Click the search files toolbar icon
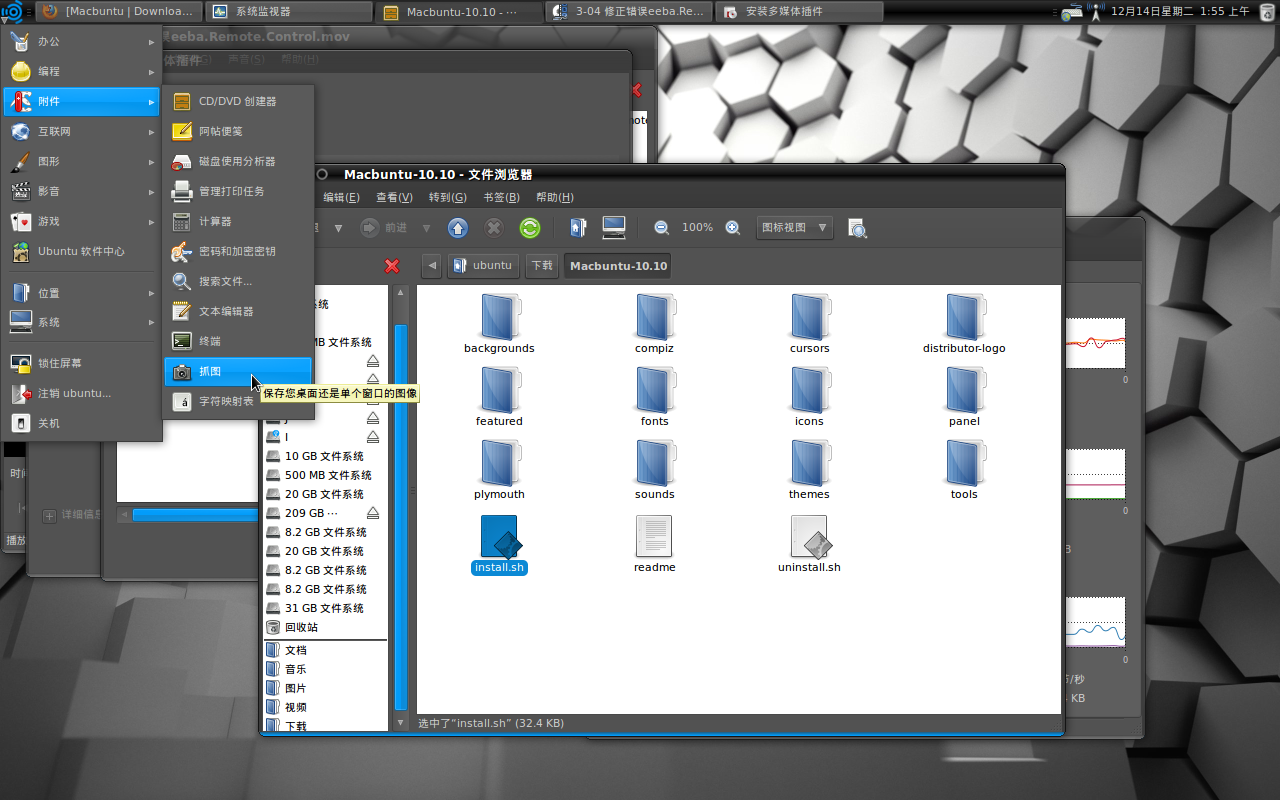The width and height of the screenshot is (1280, 800). point(857,228)
